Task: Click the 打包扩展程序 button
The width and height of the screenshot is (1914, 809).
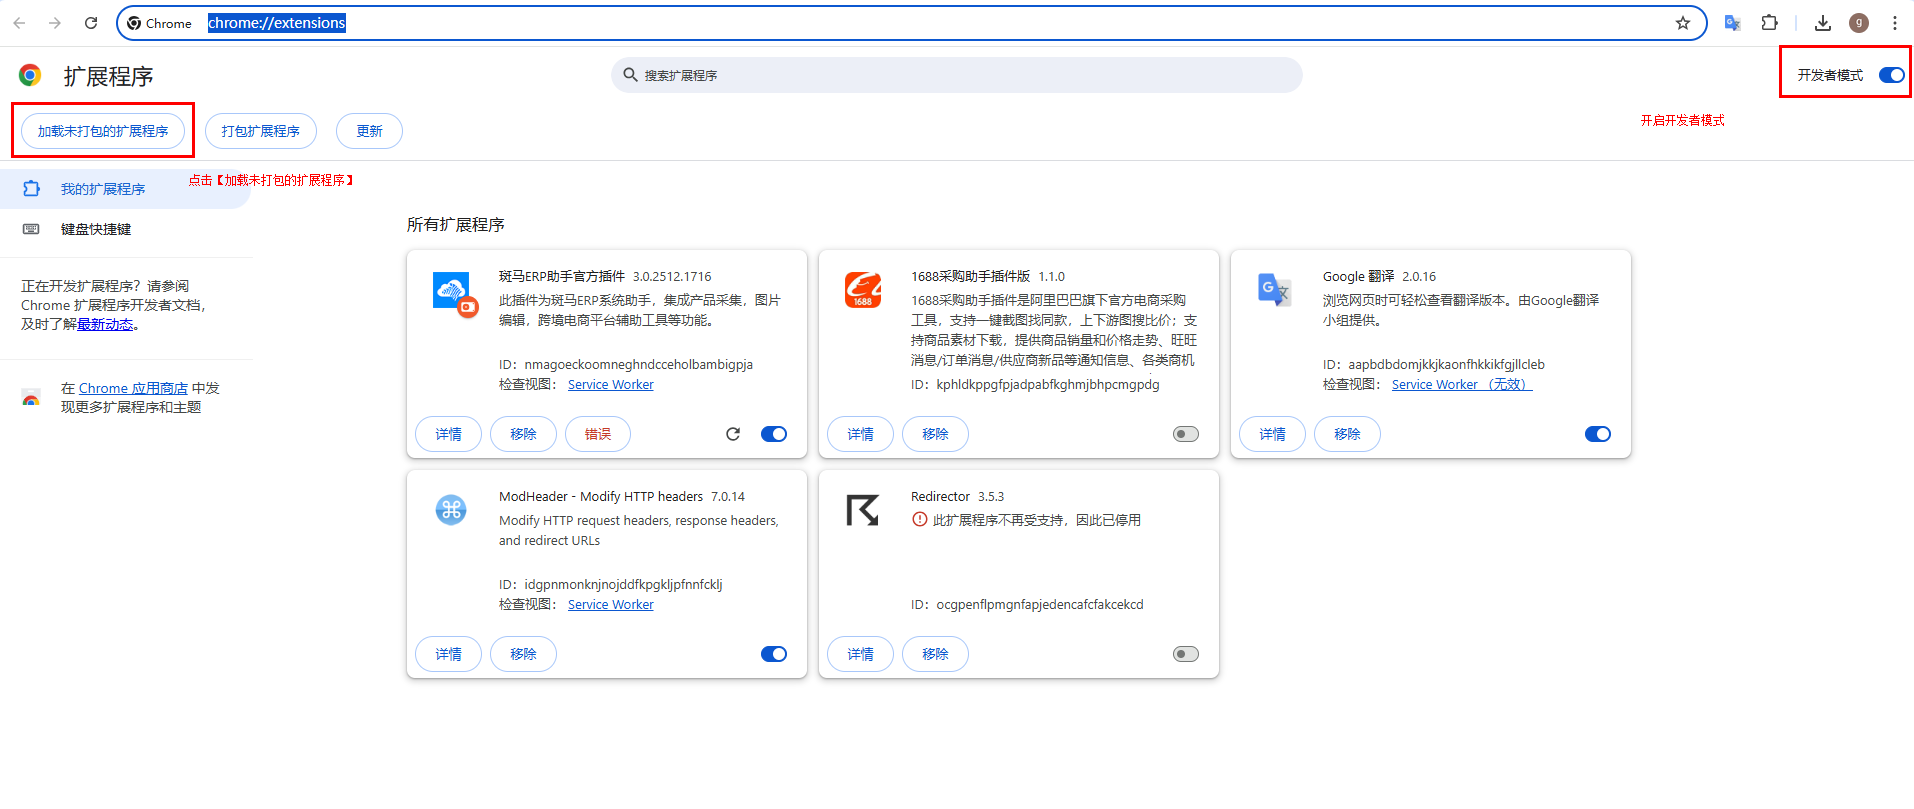Action: 260,131
